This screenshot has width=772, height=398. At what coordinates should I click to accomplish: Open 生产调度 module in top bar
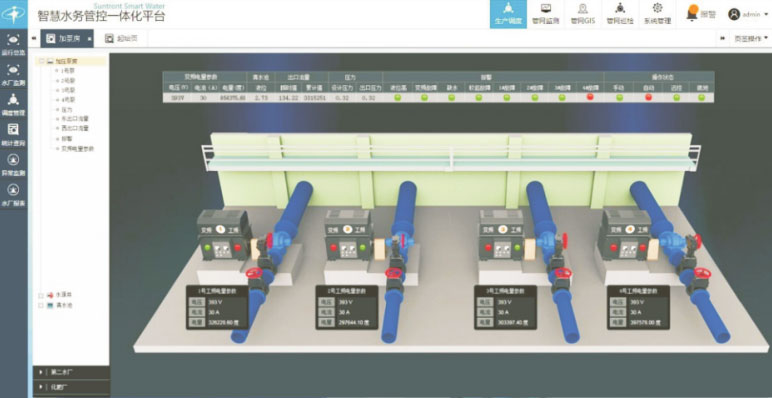508,14
